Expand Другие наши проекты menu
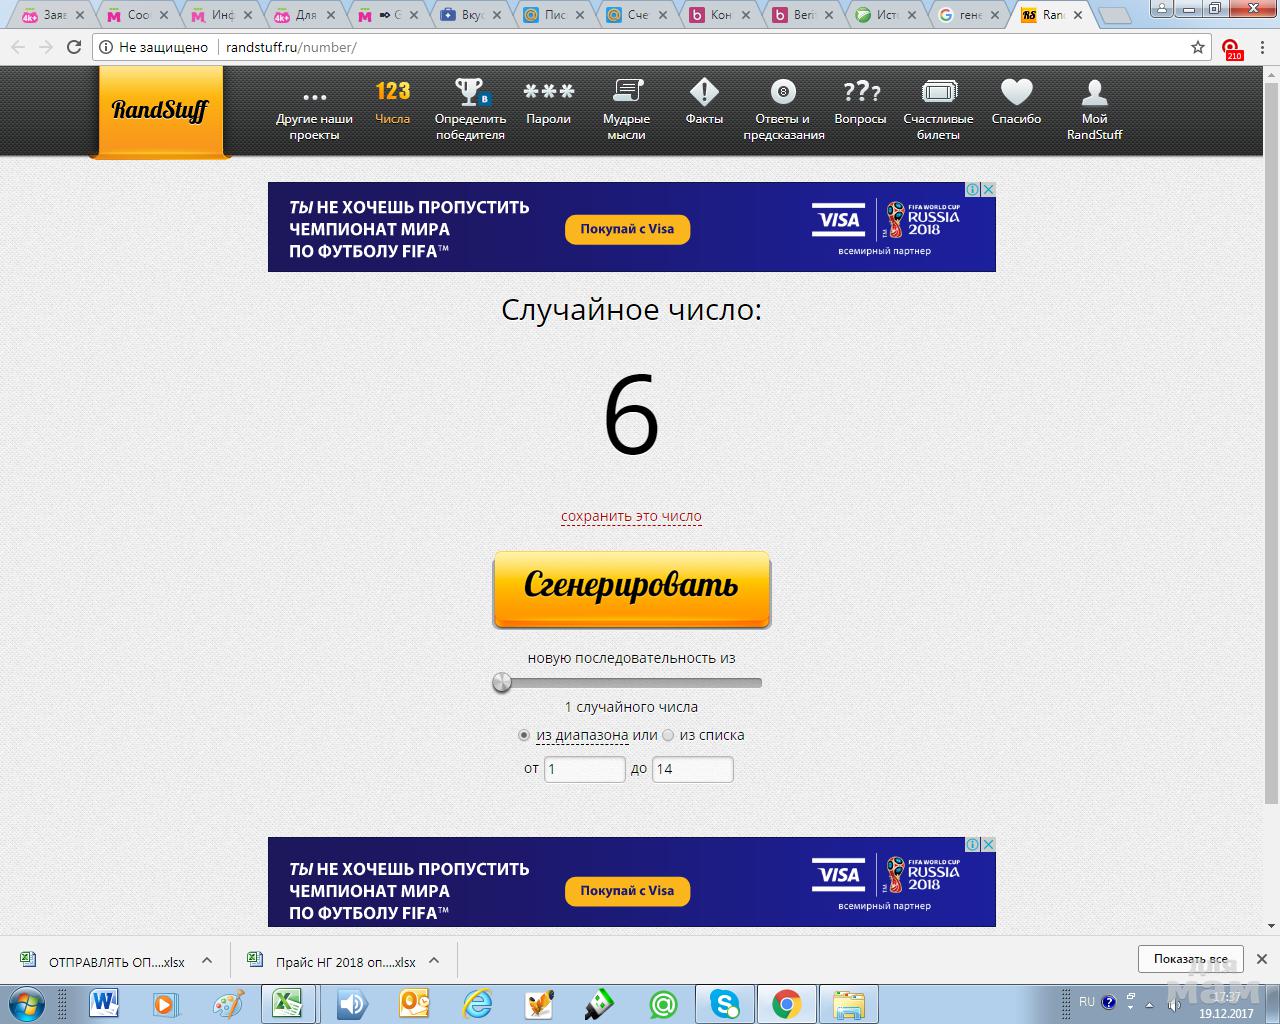 click(x=314, y=98)
